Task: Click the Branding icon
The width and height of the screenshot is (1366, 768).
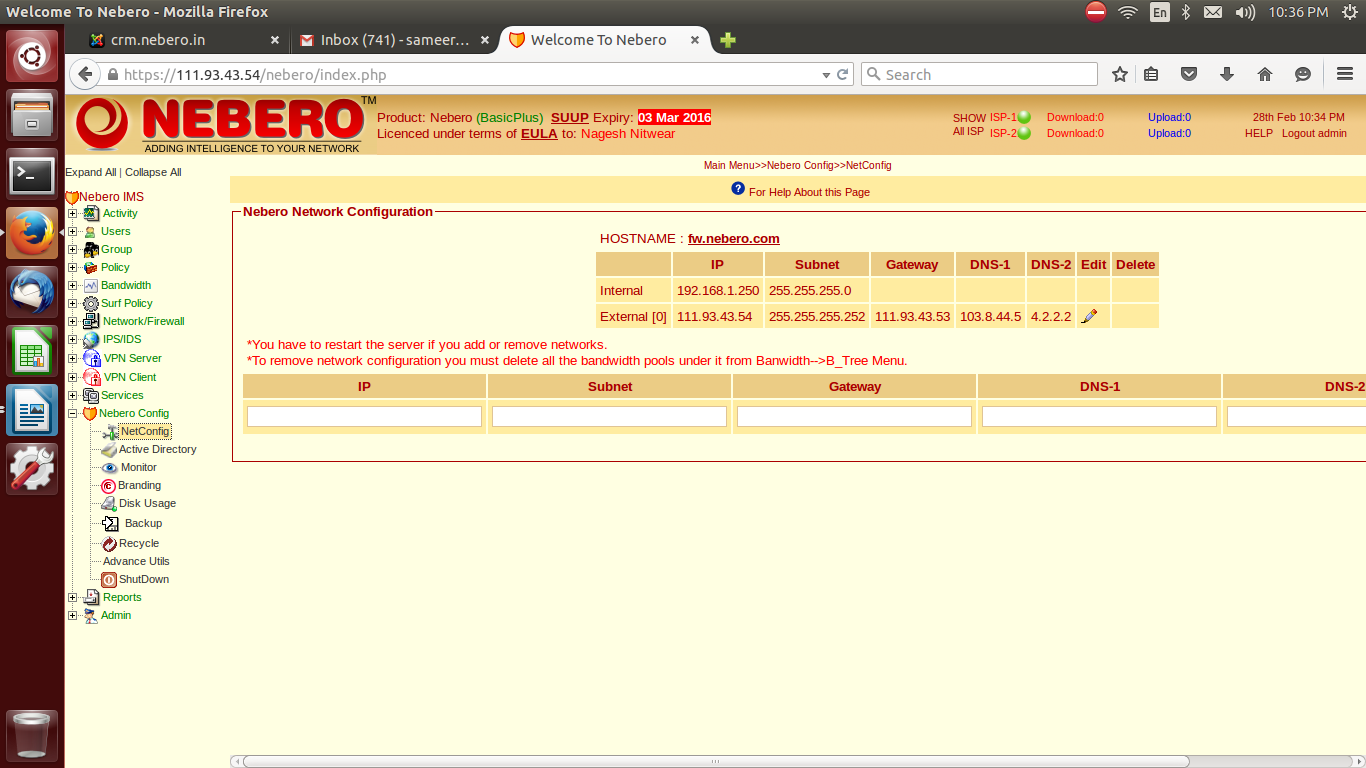Action: click(108, 486)
